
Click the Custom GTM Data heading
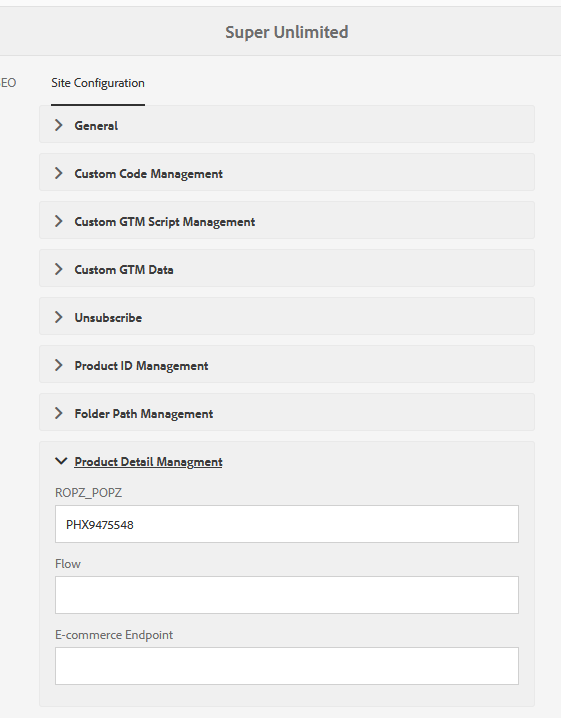pyautogui.click(x=124, y=270)
